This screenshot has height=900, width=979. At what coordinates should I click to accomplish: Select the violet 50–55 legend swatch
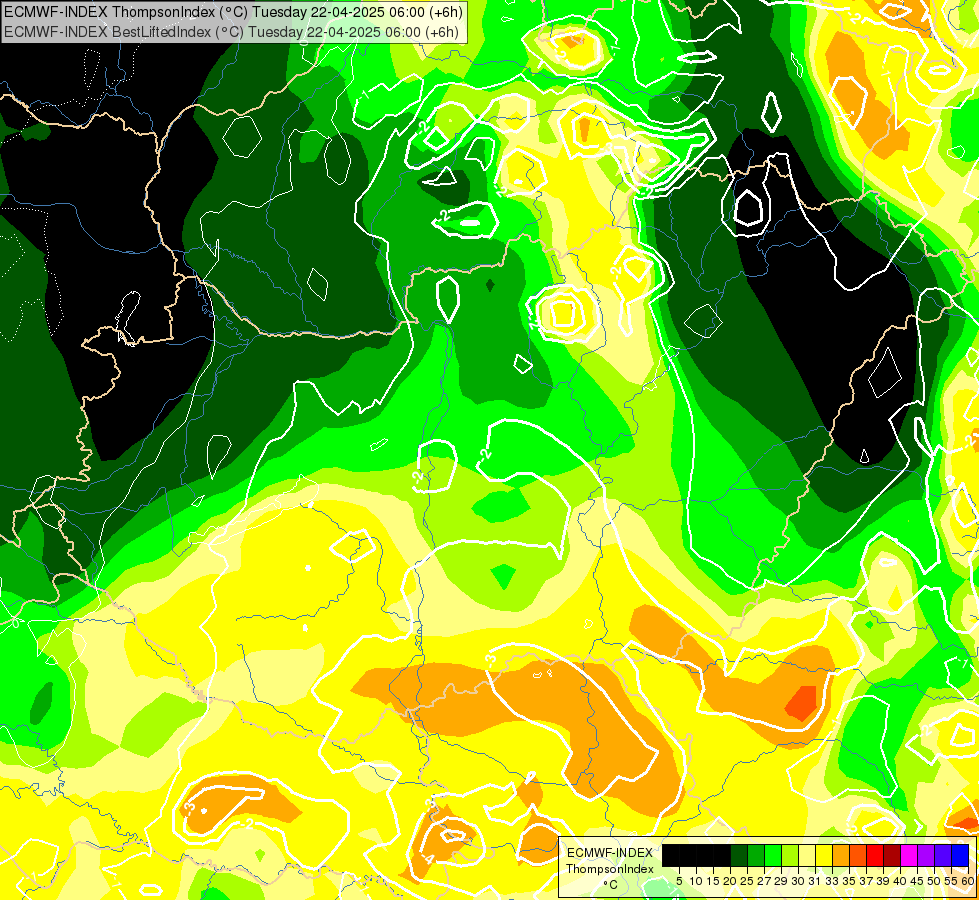(943, 856)
